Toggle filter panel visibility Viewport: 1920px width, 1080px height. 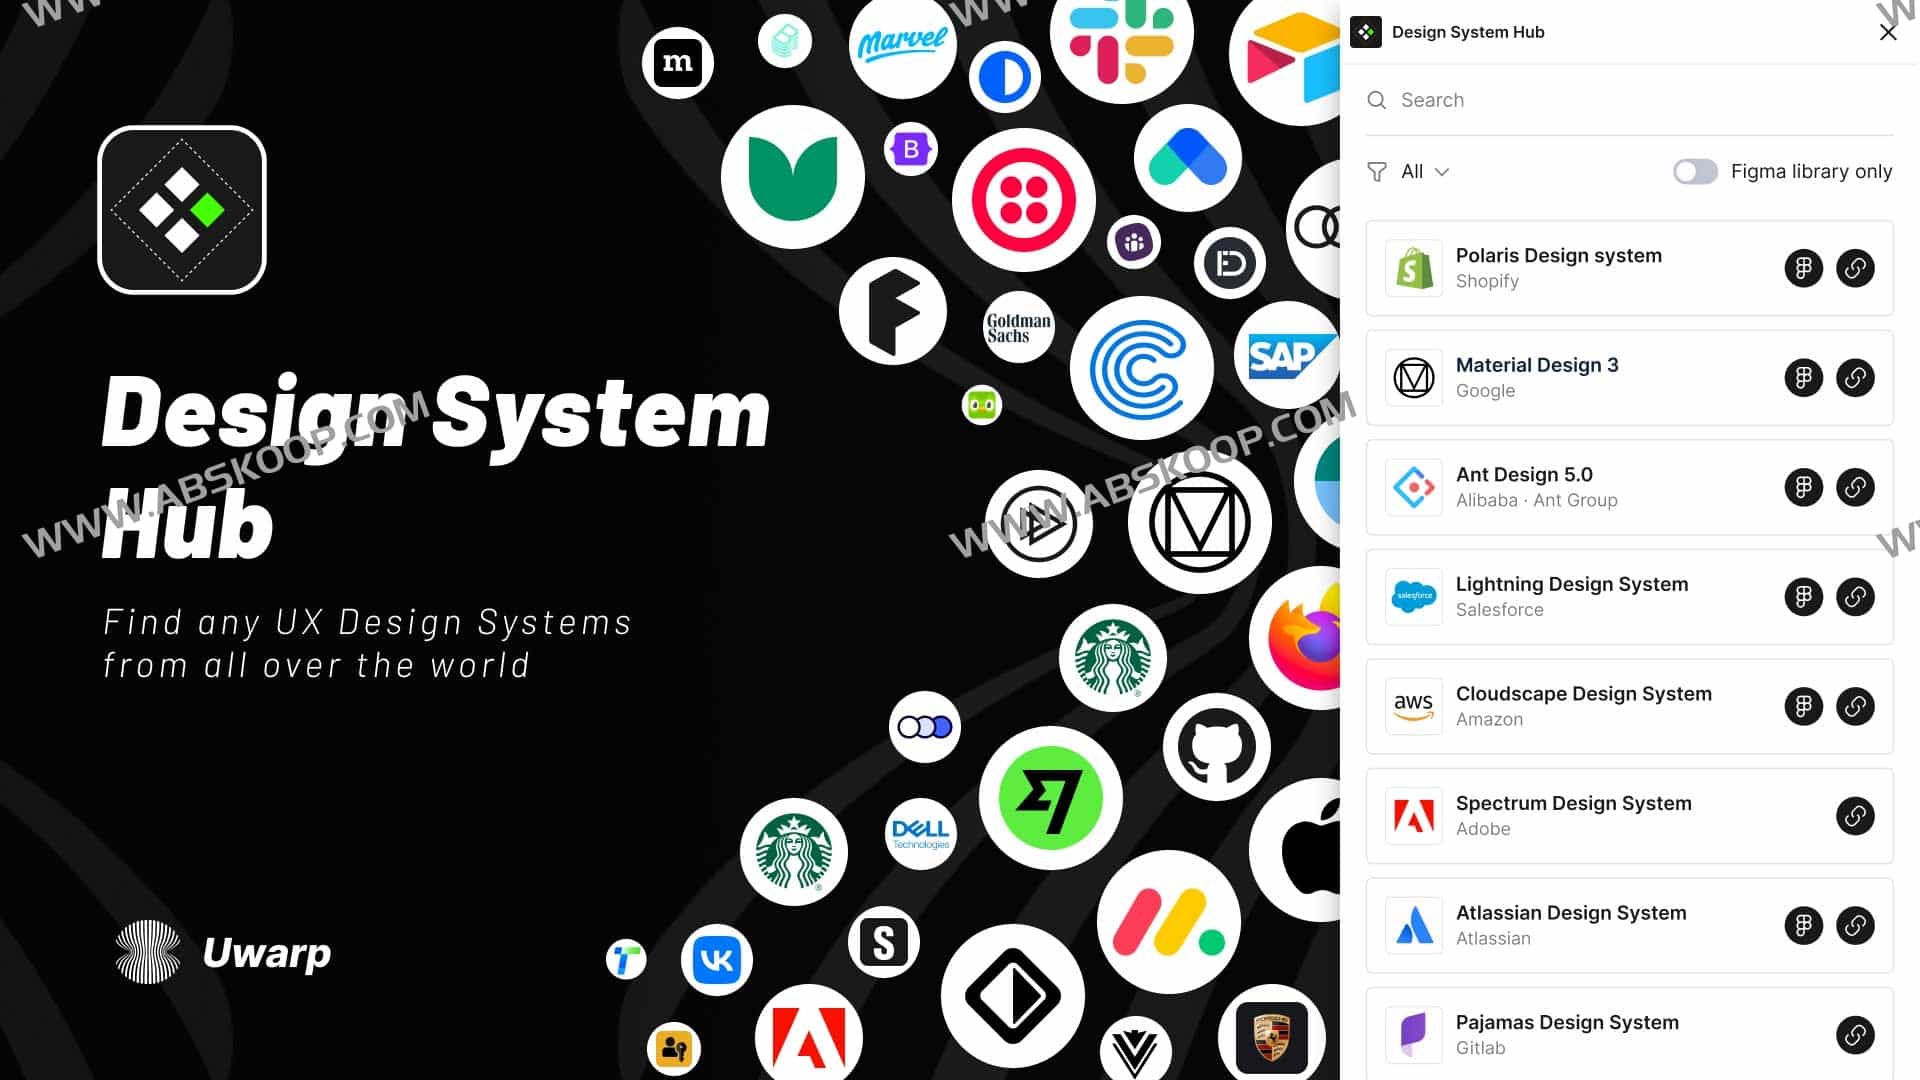tap(1378, 170)
